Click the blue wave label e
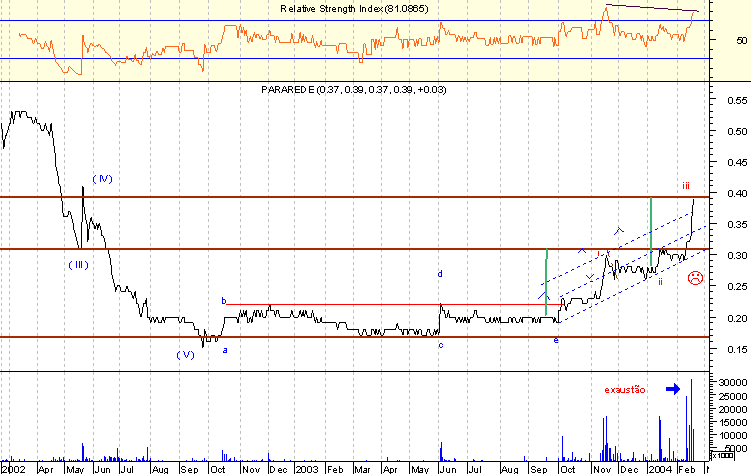This screenshot has width=751, height=474. click(556, 340)
